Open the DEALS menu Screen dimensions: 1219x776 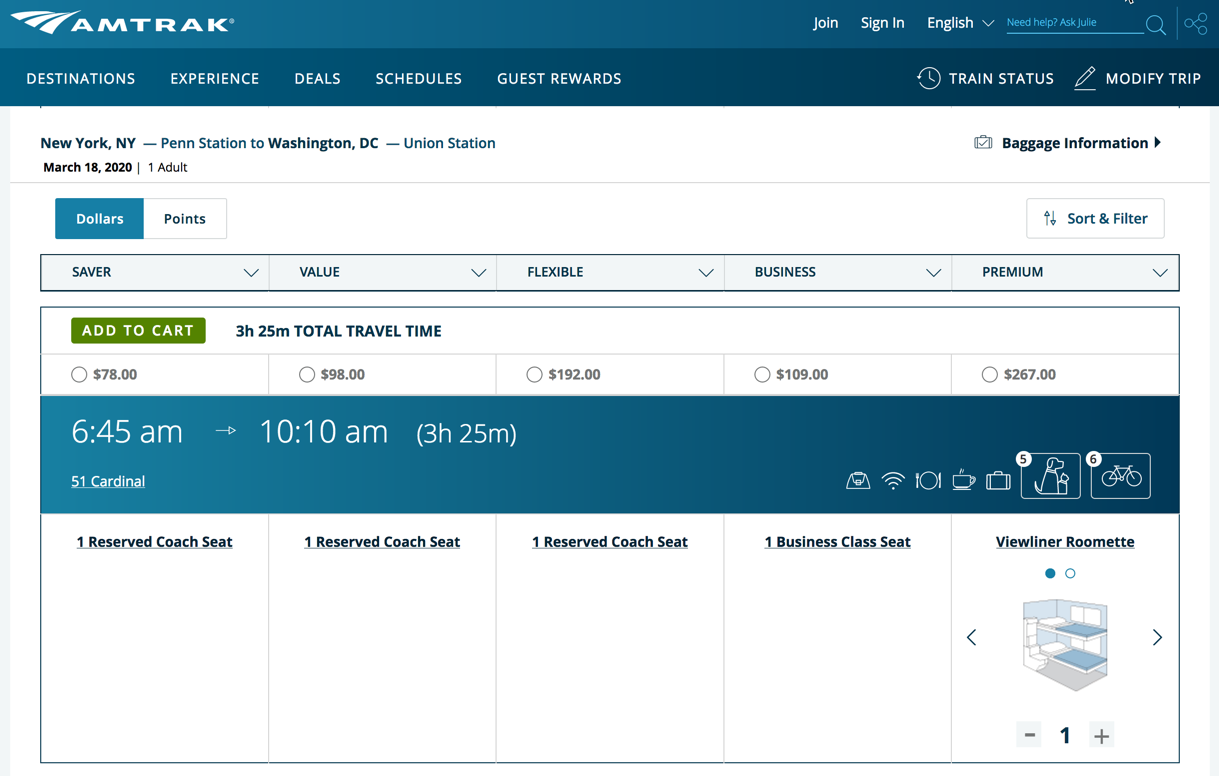(x=317, y=78)
